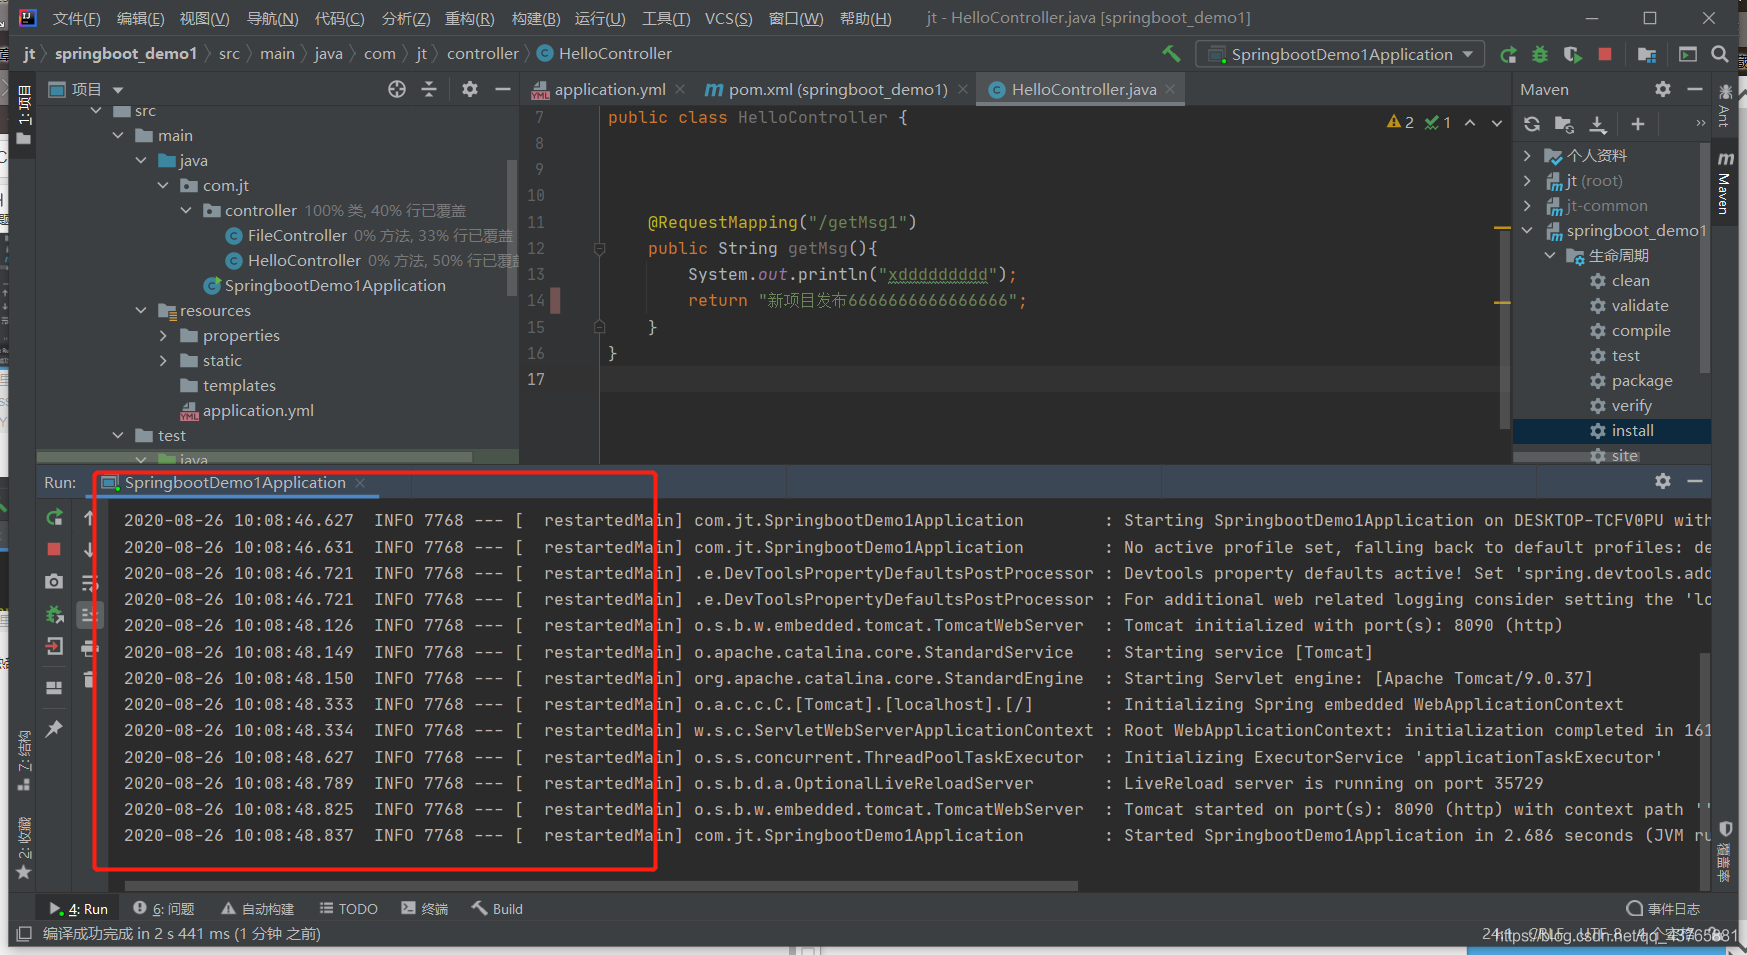
Task: Click scroll up arrow in Run console
Action: click(89, 517)
